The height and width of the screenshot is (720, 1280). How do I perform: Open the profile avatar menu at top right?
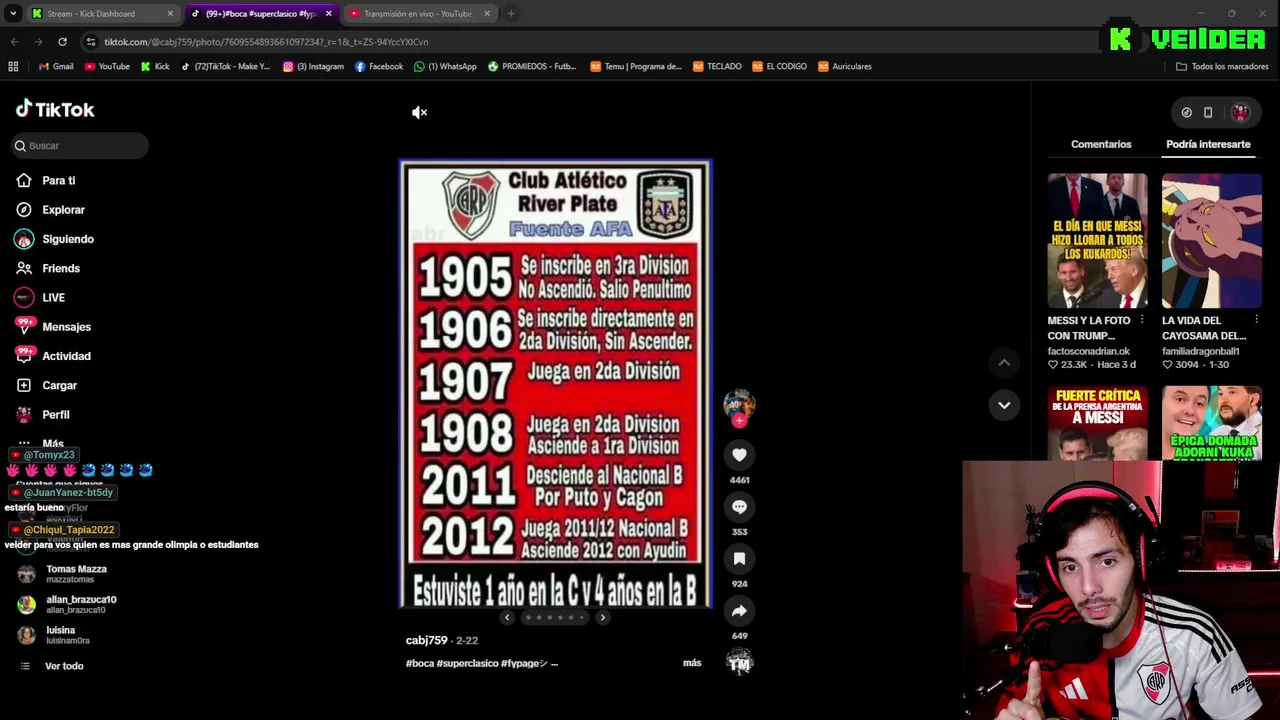[x=1240, y=113]
